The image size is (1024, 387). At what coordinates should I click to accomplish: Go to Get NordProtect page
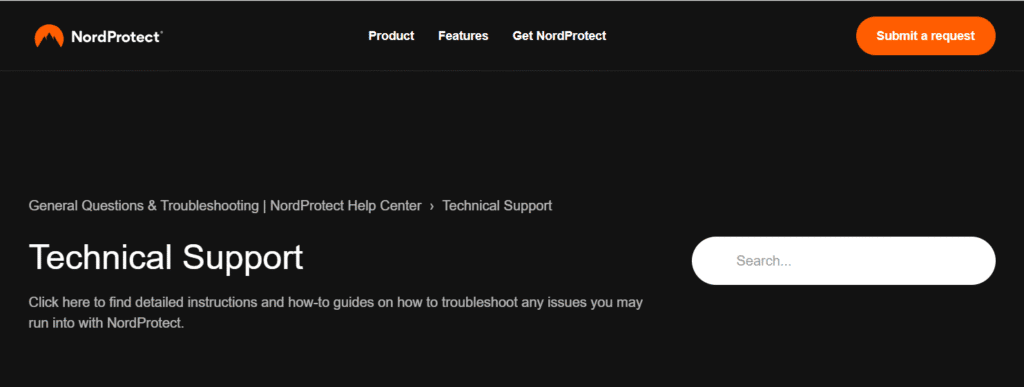559,36
